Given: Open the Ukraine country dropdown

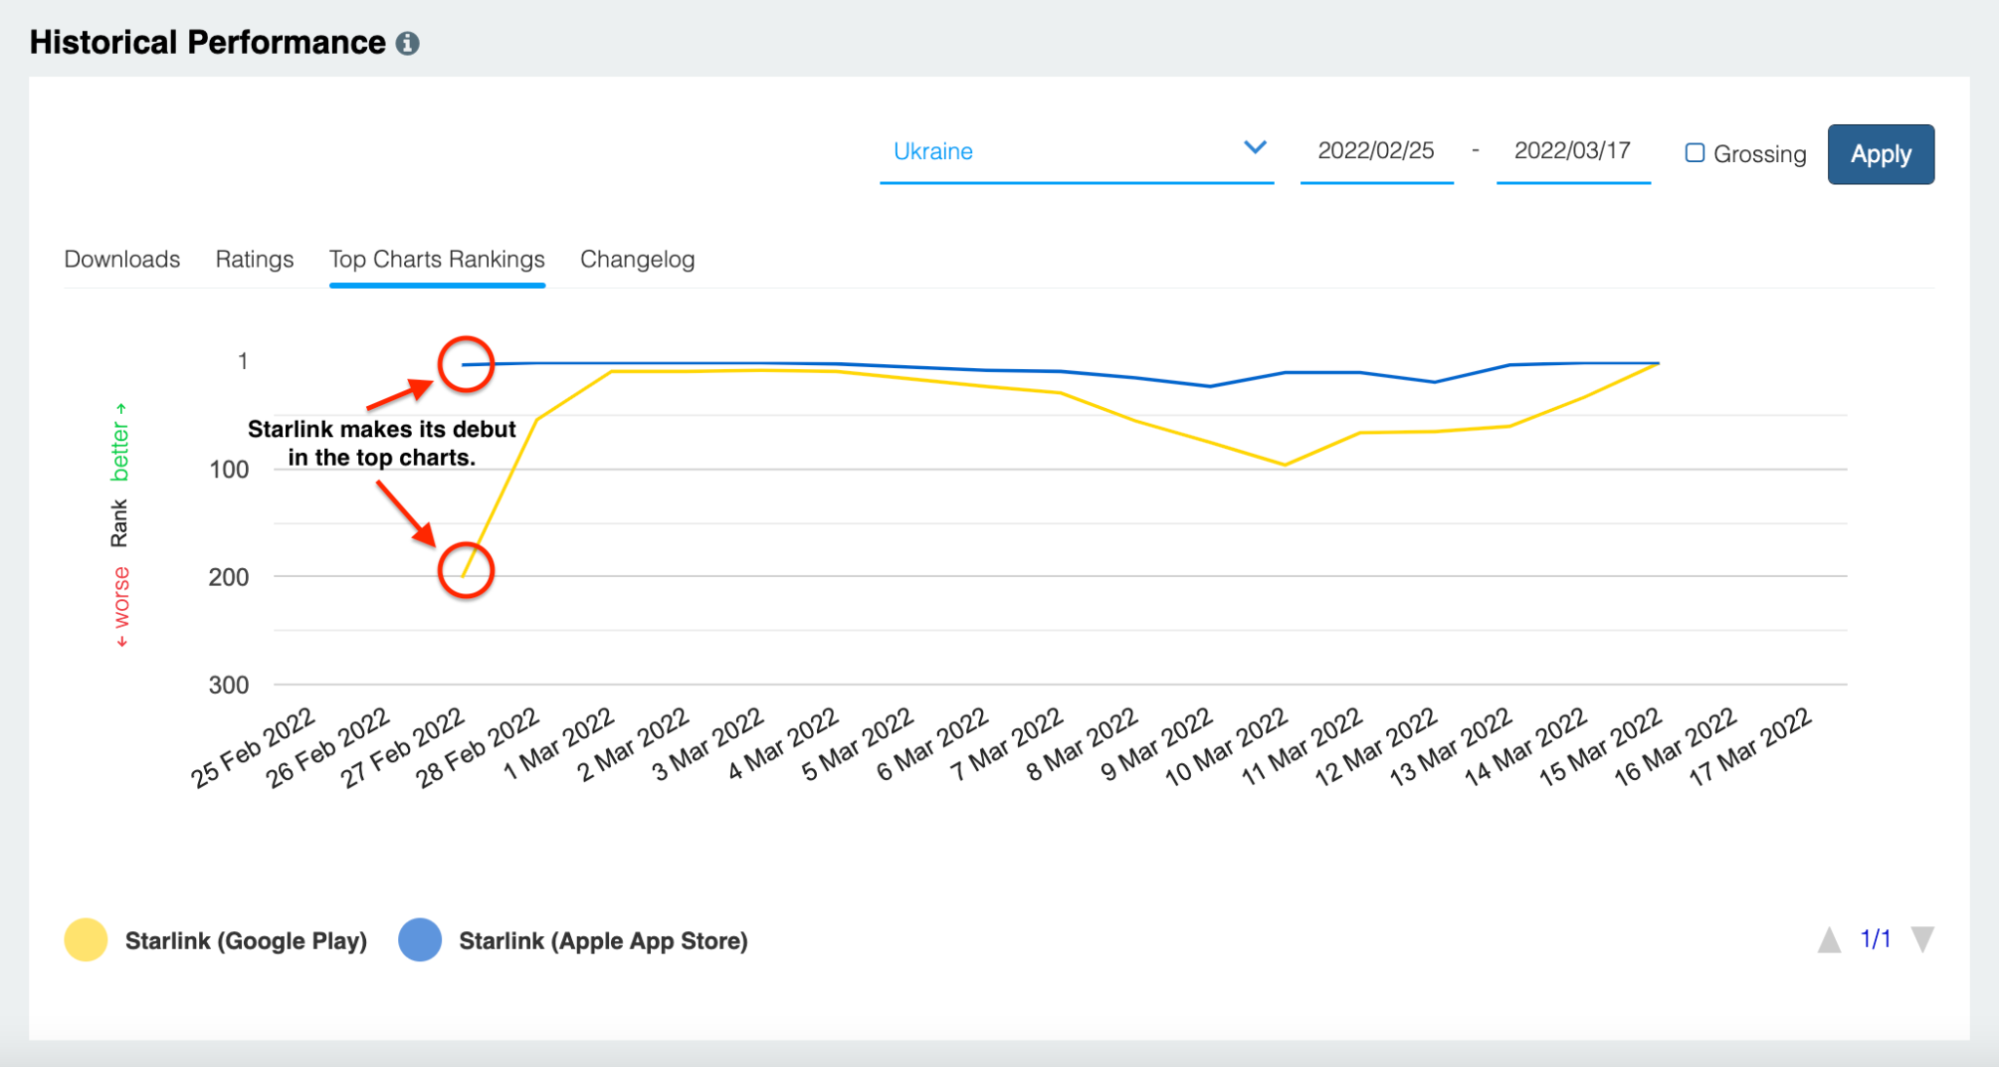Looking at the screenshot, I should [x=1076, y=152].
